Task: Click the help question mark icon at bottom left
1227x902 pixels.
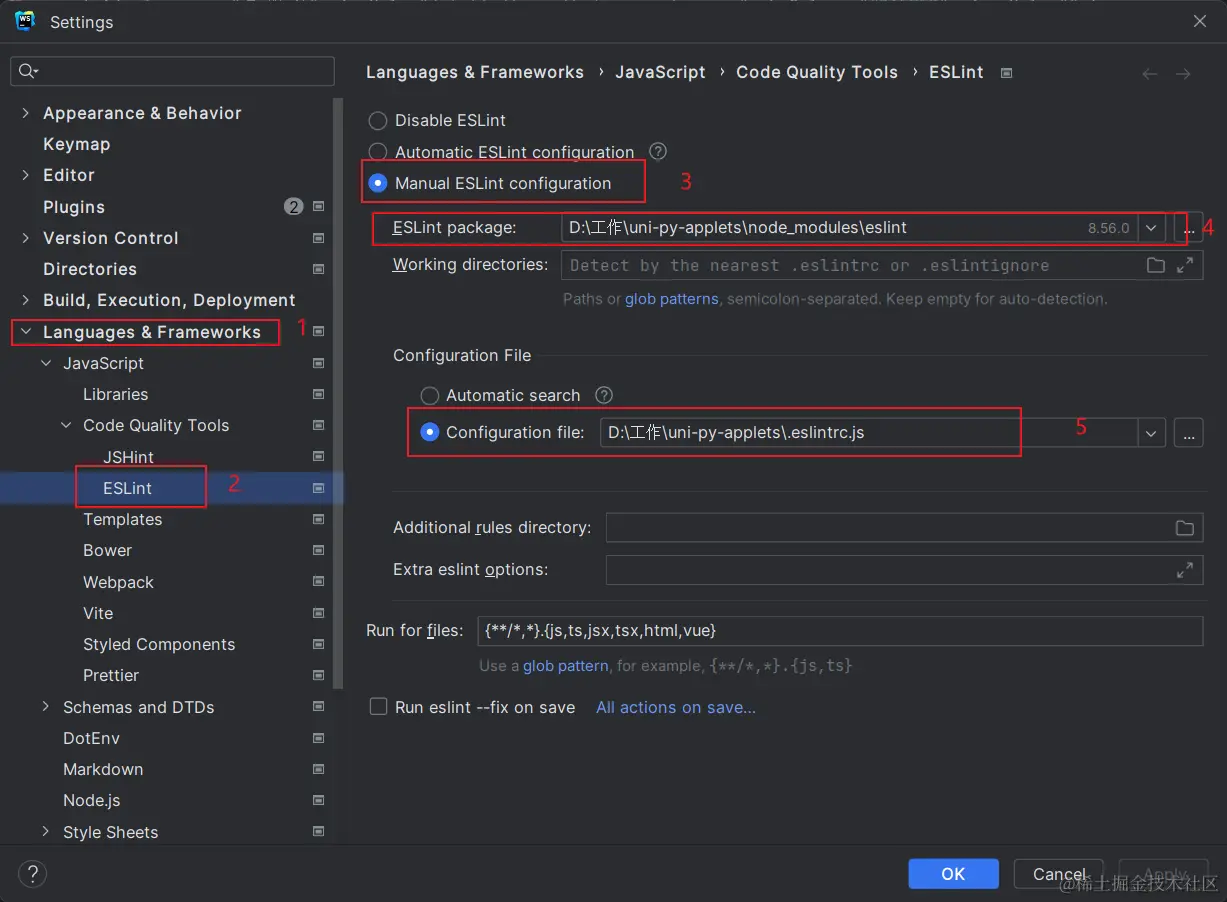Action: pyautogui.click(x=32, y=873)
